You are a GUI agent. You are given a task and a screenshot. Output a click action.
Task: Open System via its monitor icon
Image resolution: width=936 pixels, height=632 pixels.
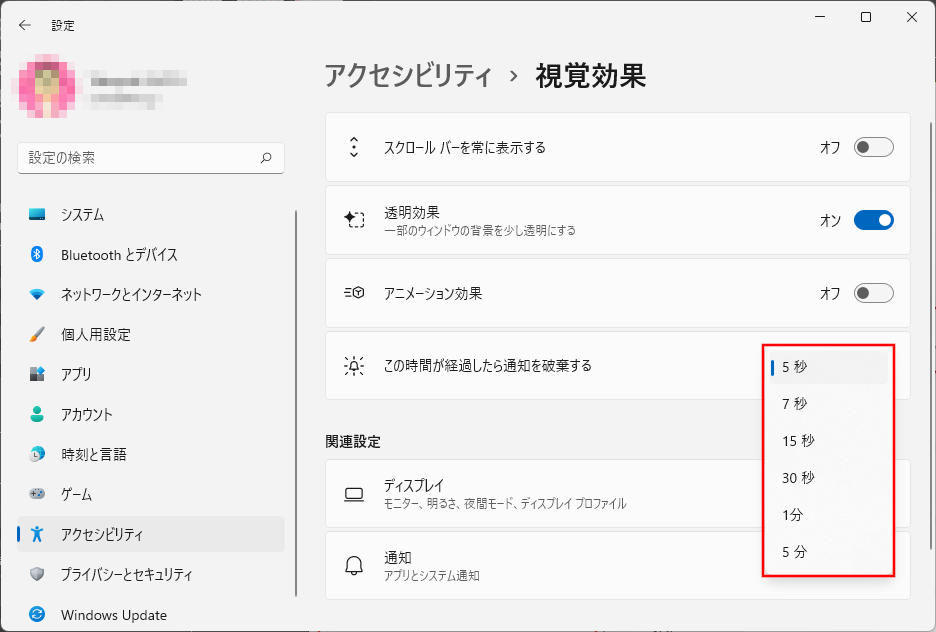tap(37, 215)
